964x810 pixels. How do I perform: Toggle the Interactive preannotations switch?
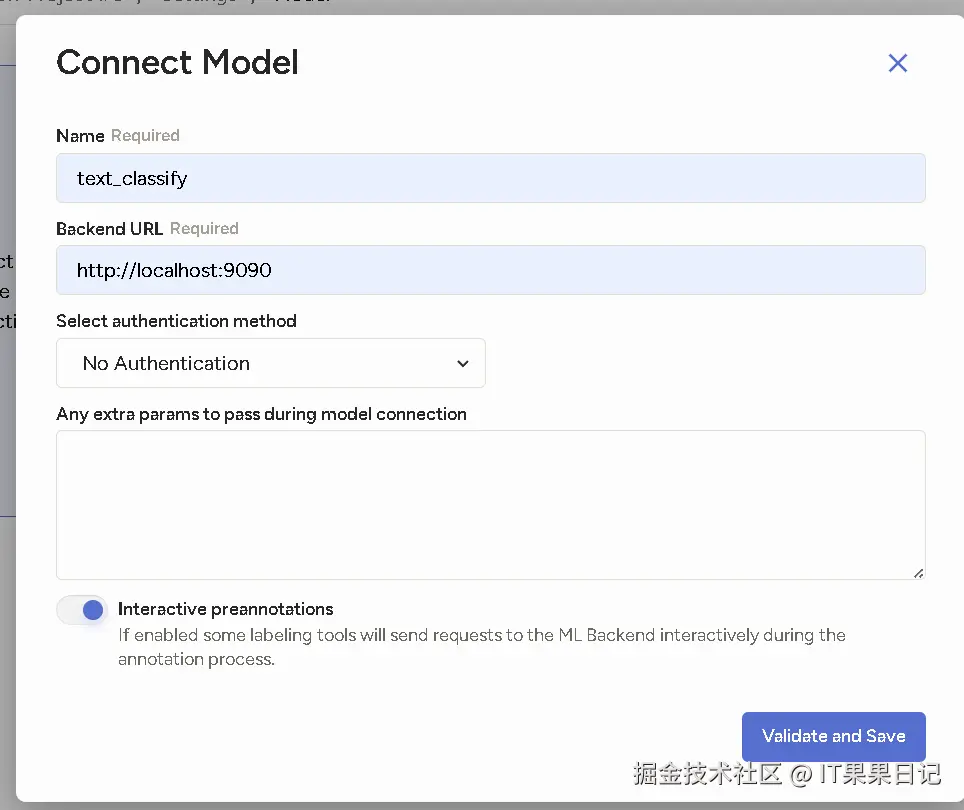point(82,610)
